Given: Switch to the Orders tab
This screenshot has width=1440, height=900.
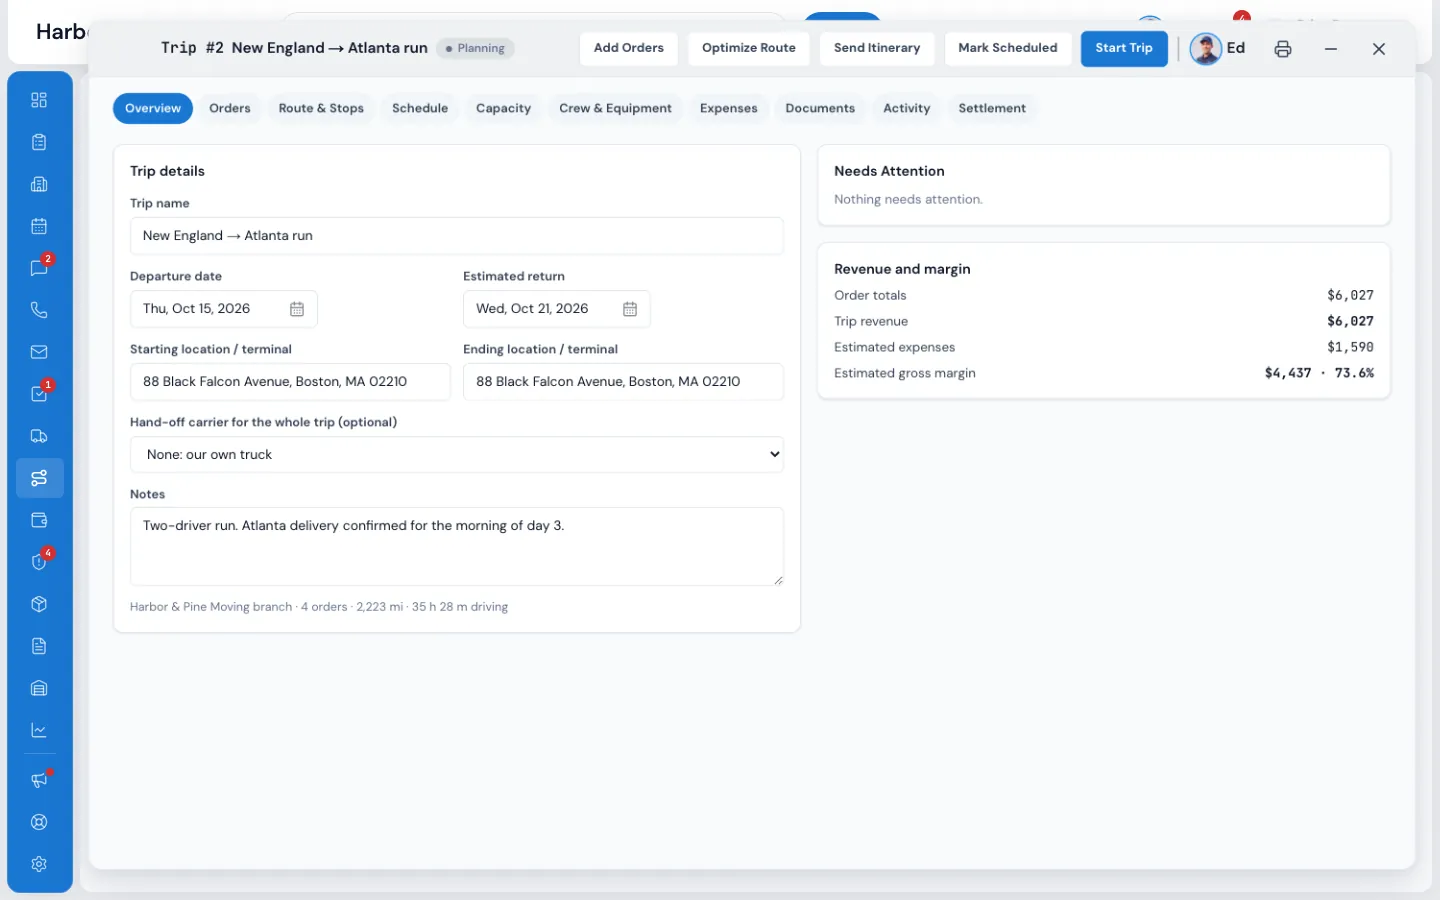Looking at the screenshot, I should click(230, 108).
